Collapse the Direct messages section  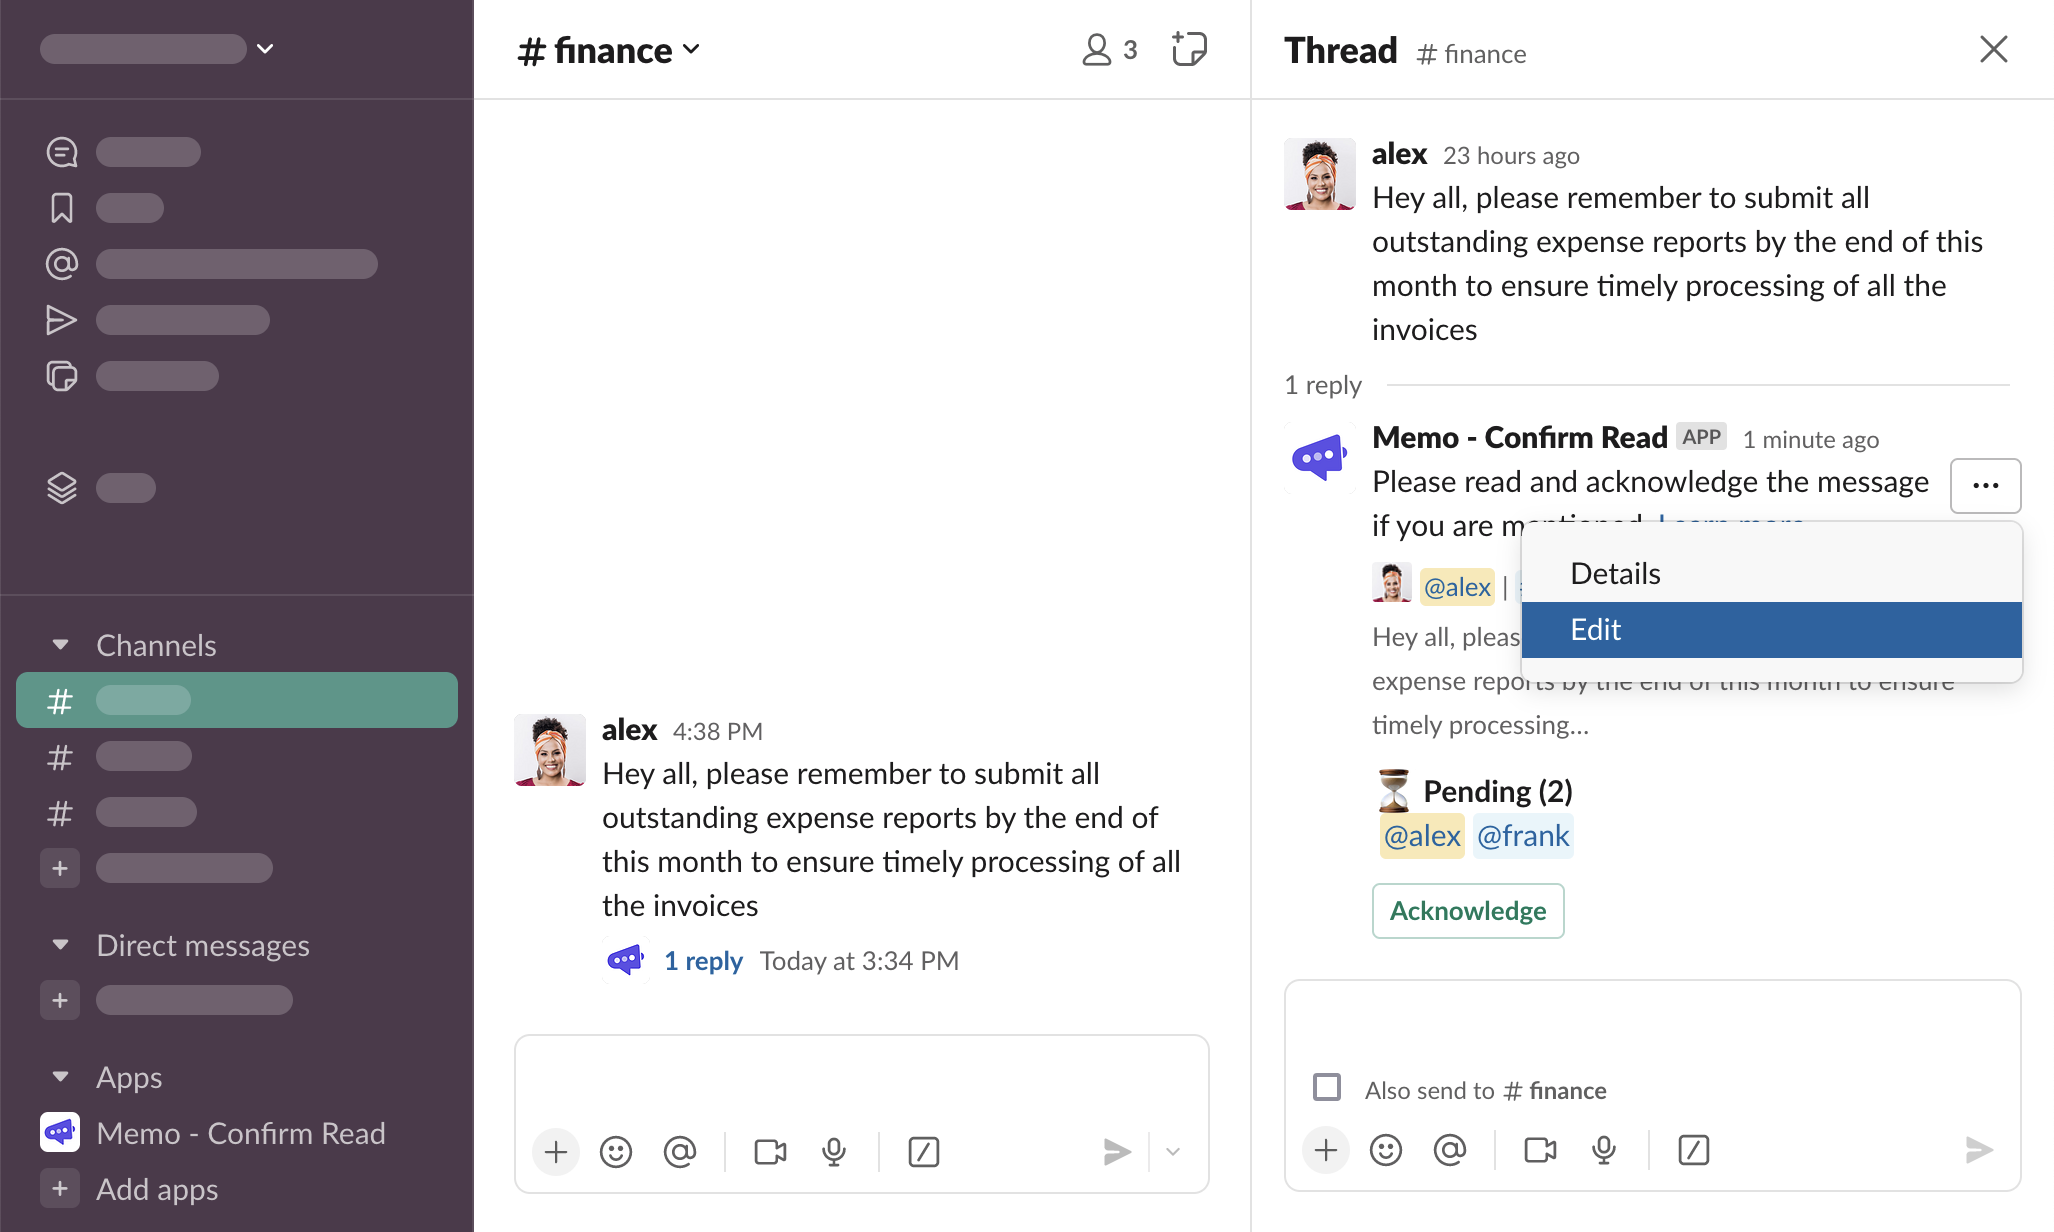[61, 945]
